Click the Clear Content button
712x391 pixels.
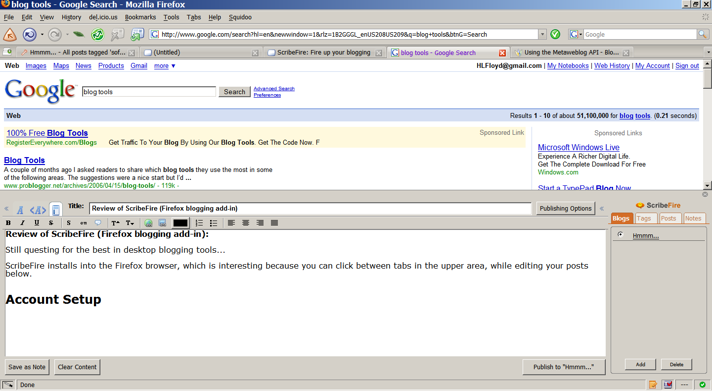(77, 367)
